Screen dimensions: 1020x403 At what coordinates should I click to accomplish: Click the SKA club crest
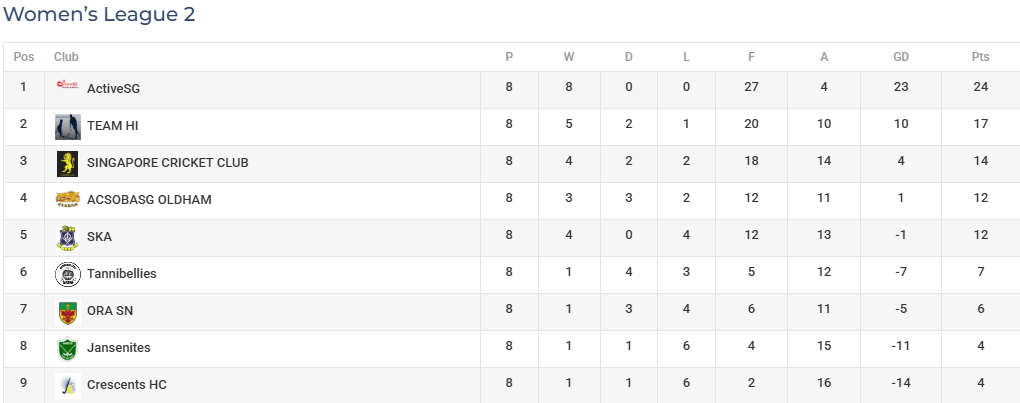[68, 238]
